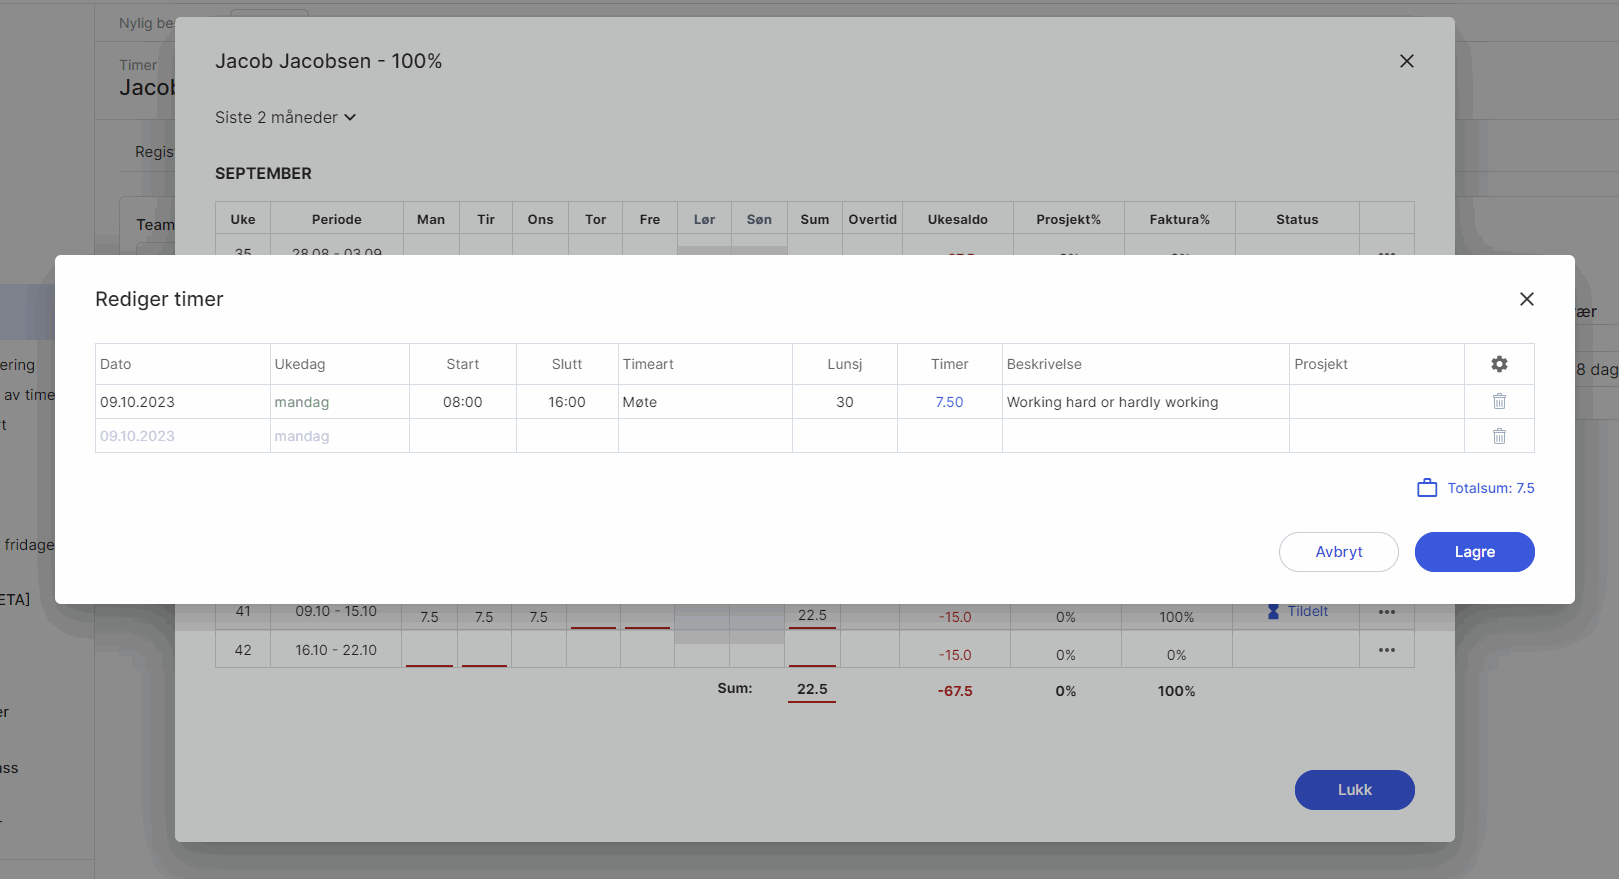Open Timeart dropdown showing Møte
This screenshot has width=1619, height=879.
click(704, 402)
